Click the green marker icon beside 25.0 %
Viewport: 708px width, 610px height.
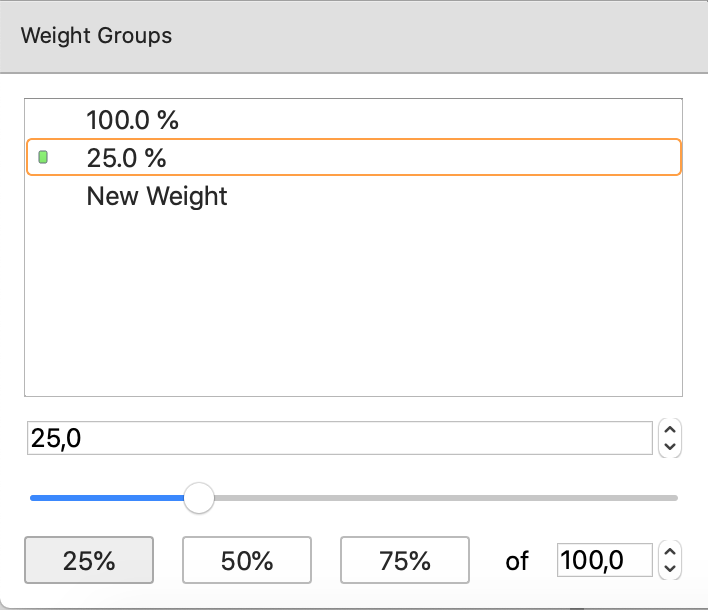[x=43, y=158]
